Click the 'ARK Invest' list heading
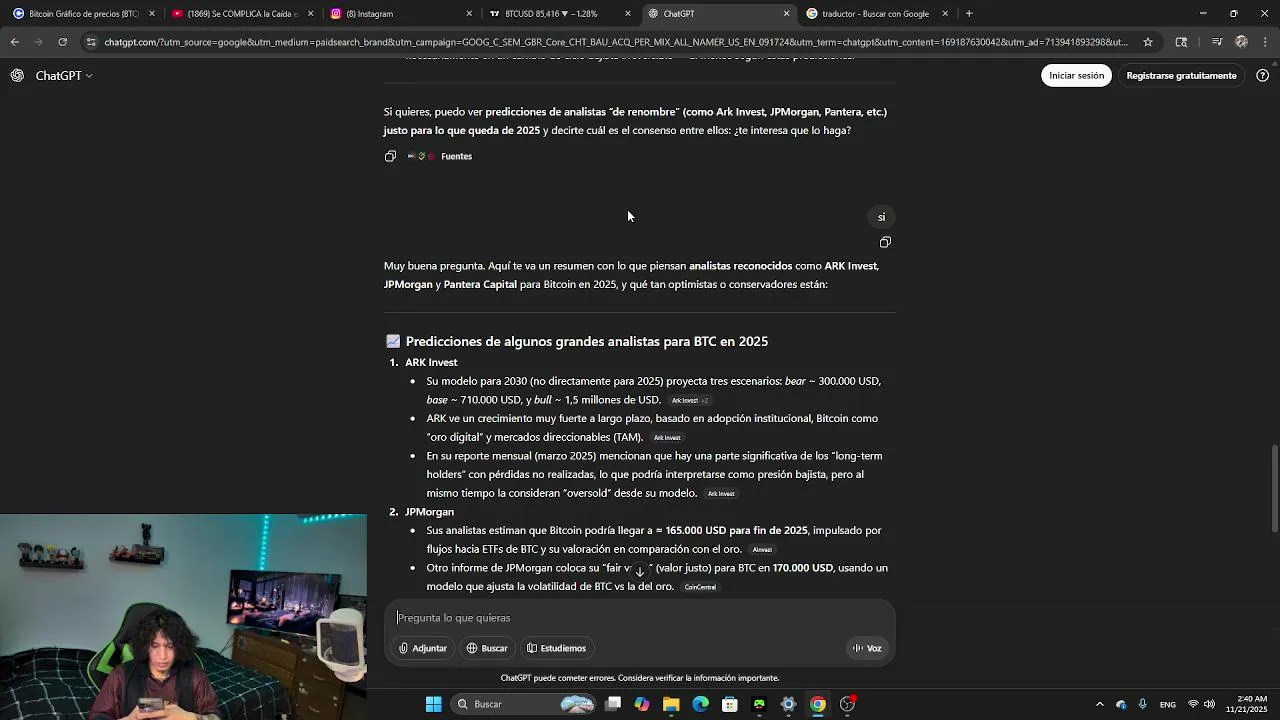This screenshot has width=1280, height=720. click(x=431, y=363)
